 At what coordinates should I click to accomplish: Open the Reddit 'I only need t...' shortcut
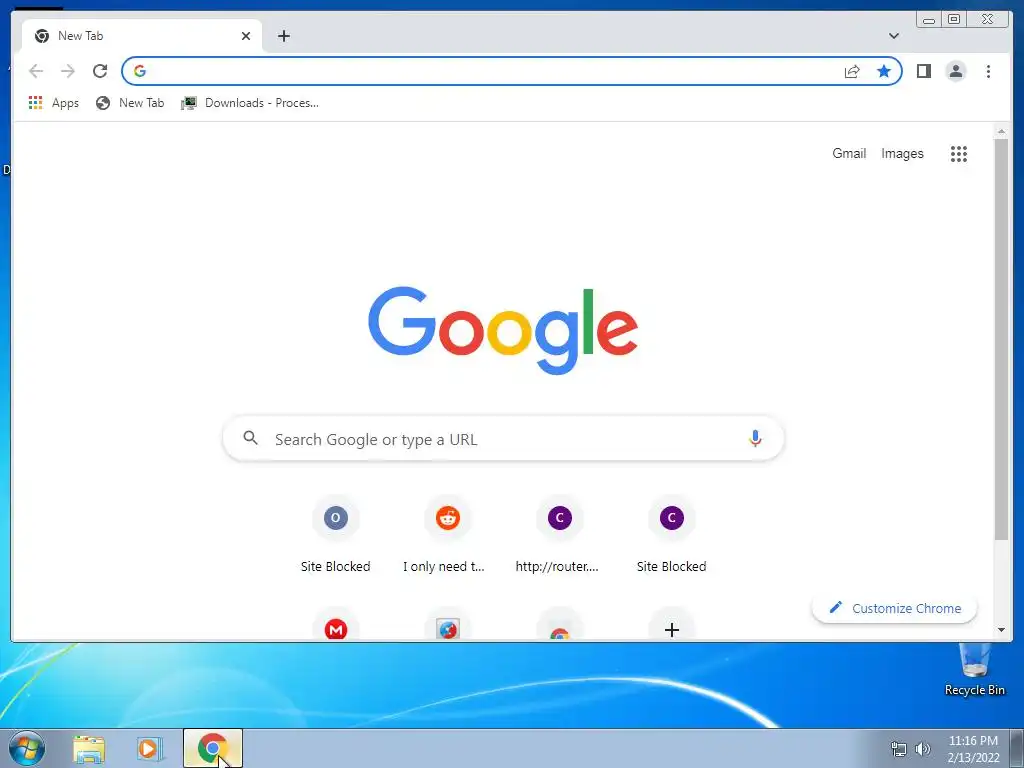pos(447,536)
